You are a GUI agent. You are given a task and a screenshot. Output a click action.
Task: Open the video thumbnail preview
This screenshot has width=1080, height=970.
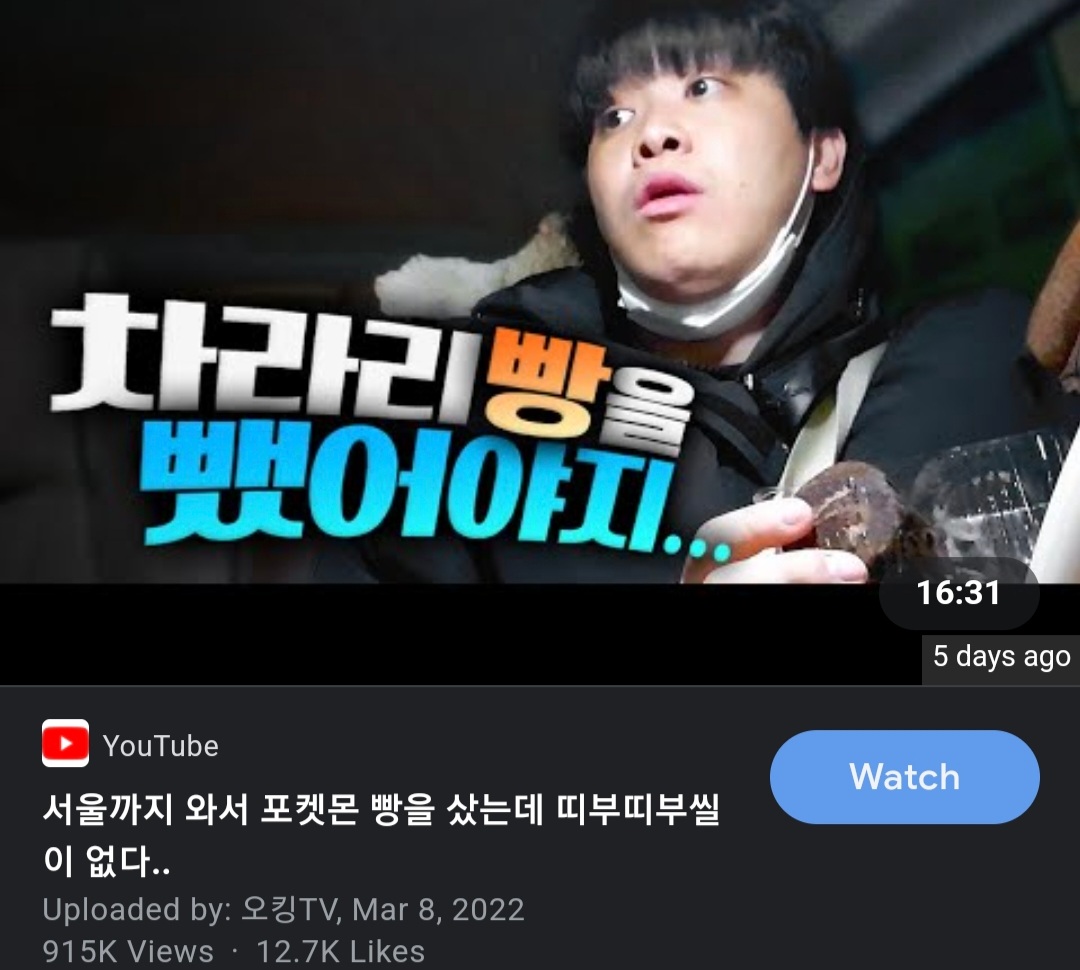pyautogui.click(x=540, y=291)
